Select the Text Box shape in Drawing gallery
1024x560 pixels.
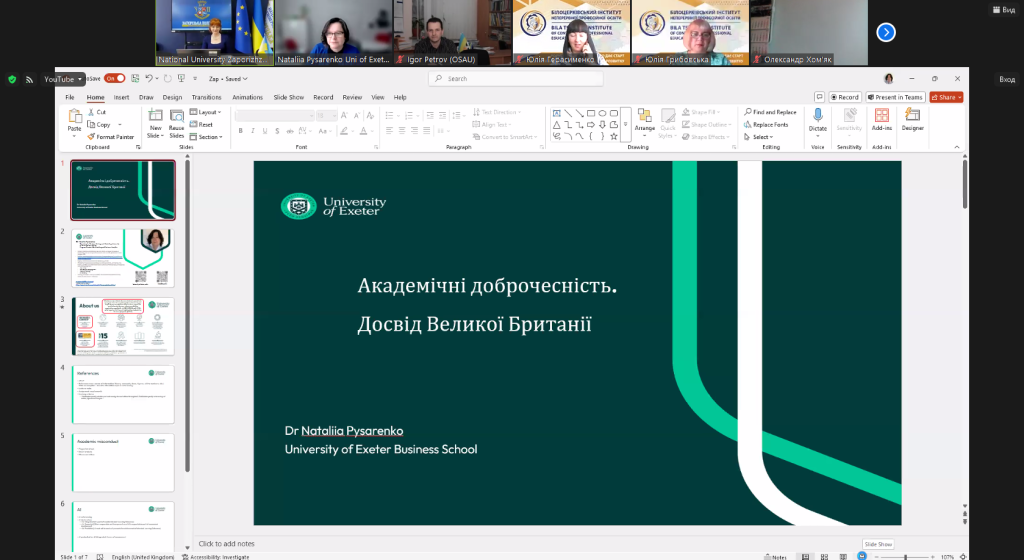(556, 113)
